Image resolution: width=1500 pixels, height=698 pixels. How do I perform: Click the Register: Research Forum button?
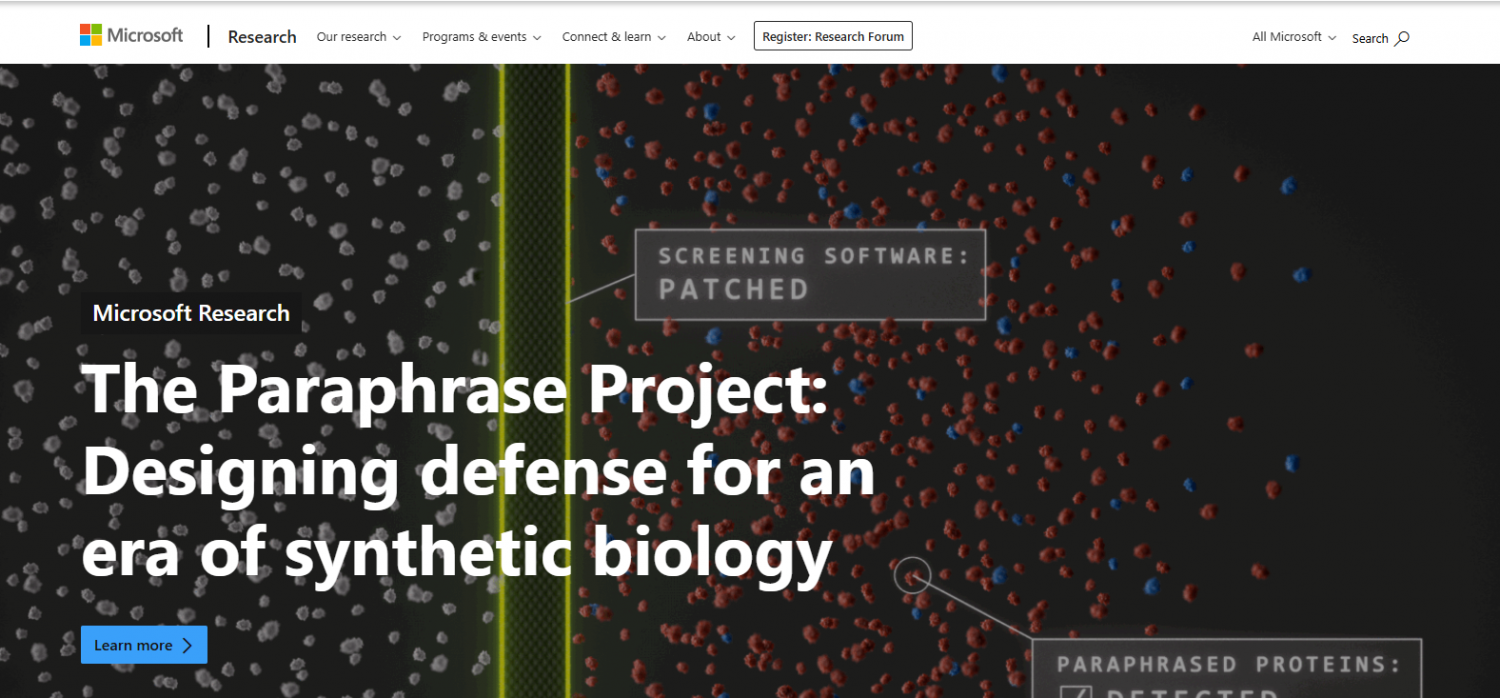pos(833,37)
